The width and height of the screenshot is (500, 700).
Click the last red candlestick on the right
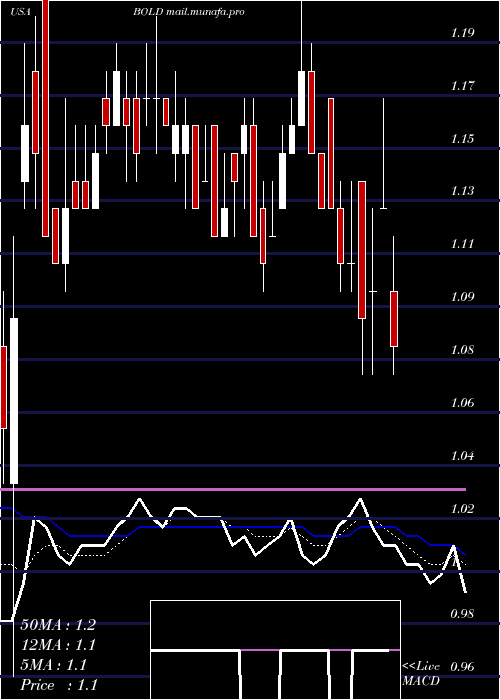(x=394, y=319)
